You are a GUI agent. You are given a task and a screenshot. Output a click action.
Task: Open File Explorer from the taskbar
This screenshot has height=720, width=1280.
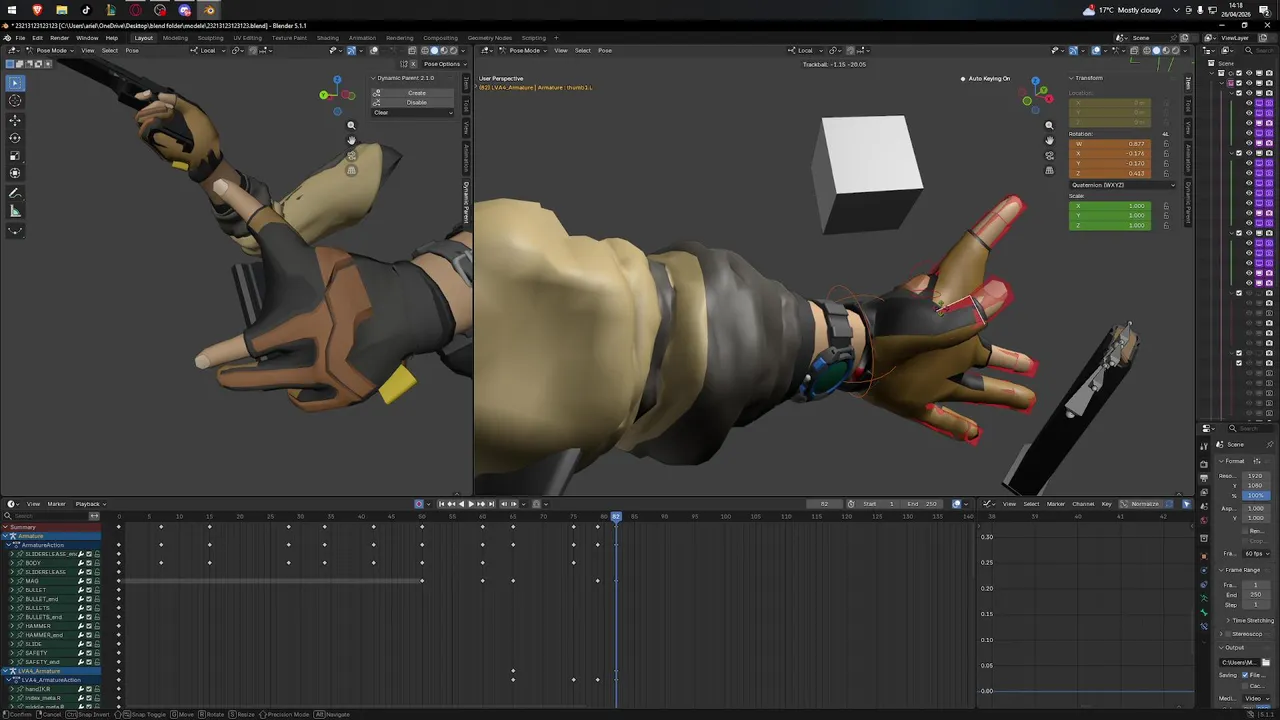pos(61,10)
